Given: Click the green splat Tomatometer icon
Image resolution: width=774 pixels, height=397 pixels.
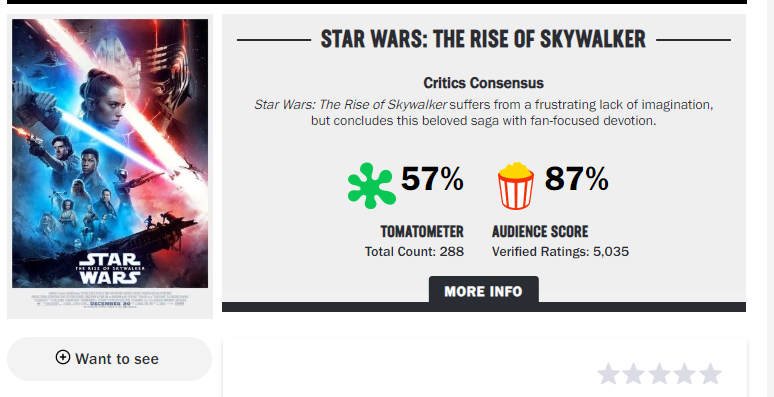Looking at the screenshot, I should tap(372, 185).
